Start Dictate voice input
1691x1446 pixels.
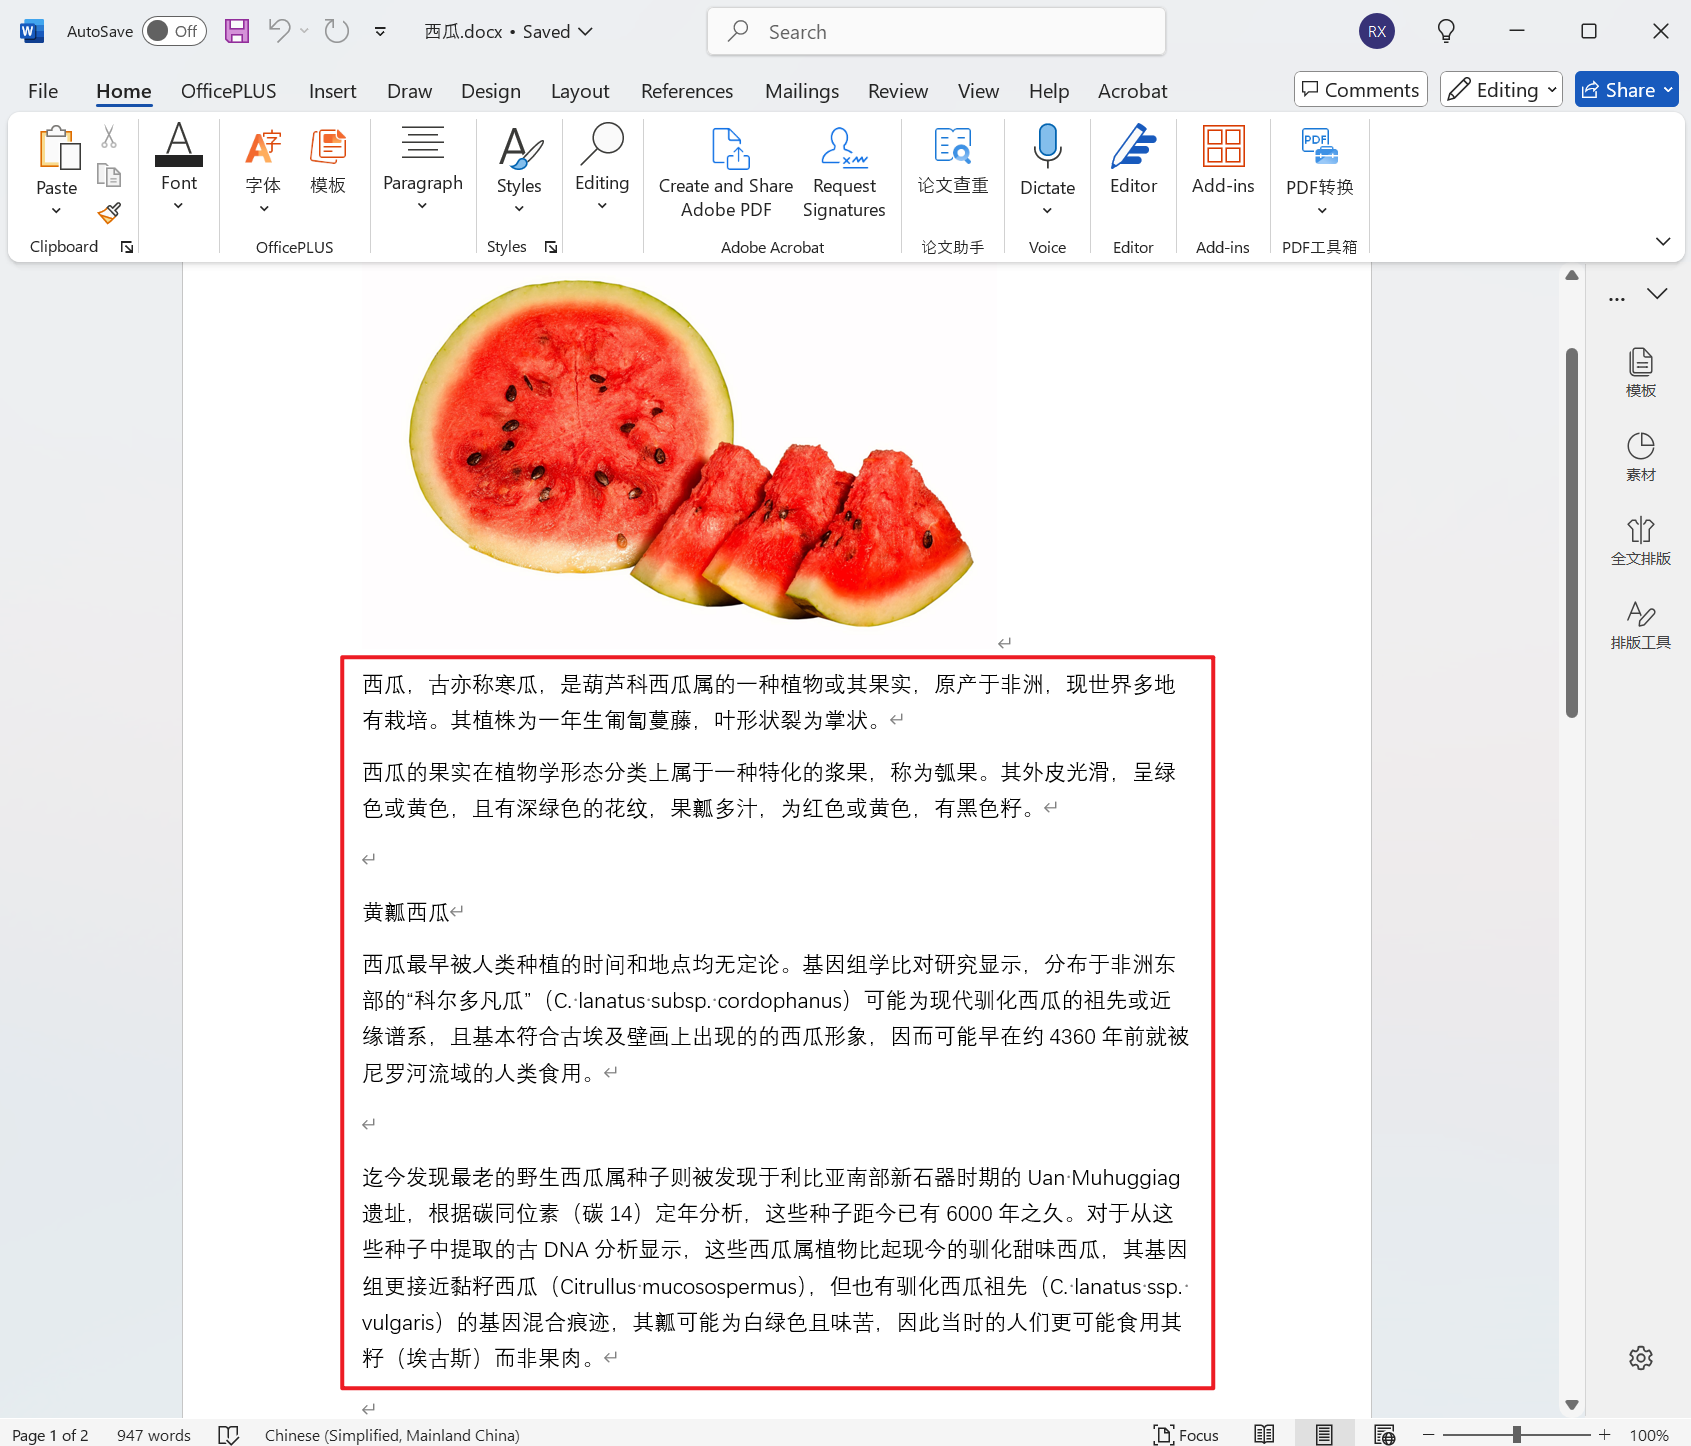coord(1047,160)
